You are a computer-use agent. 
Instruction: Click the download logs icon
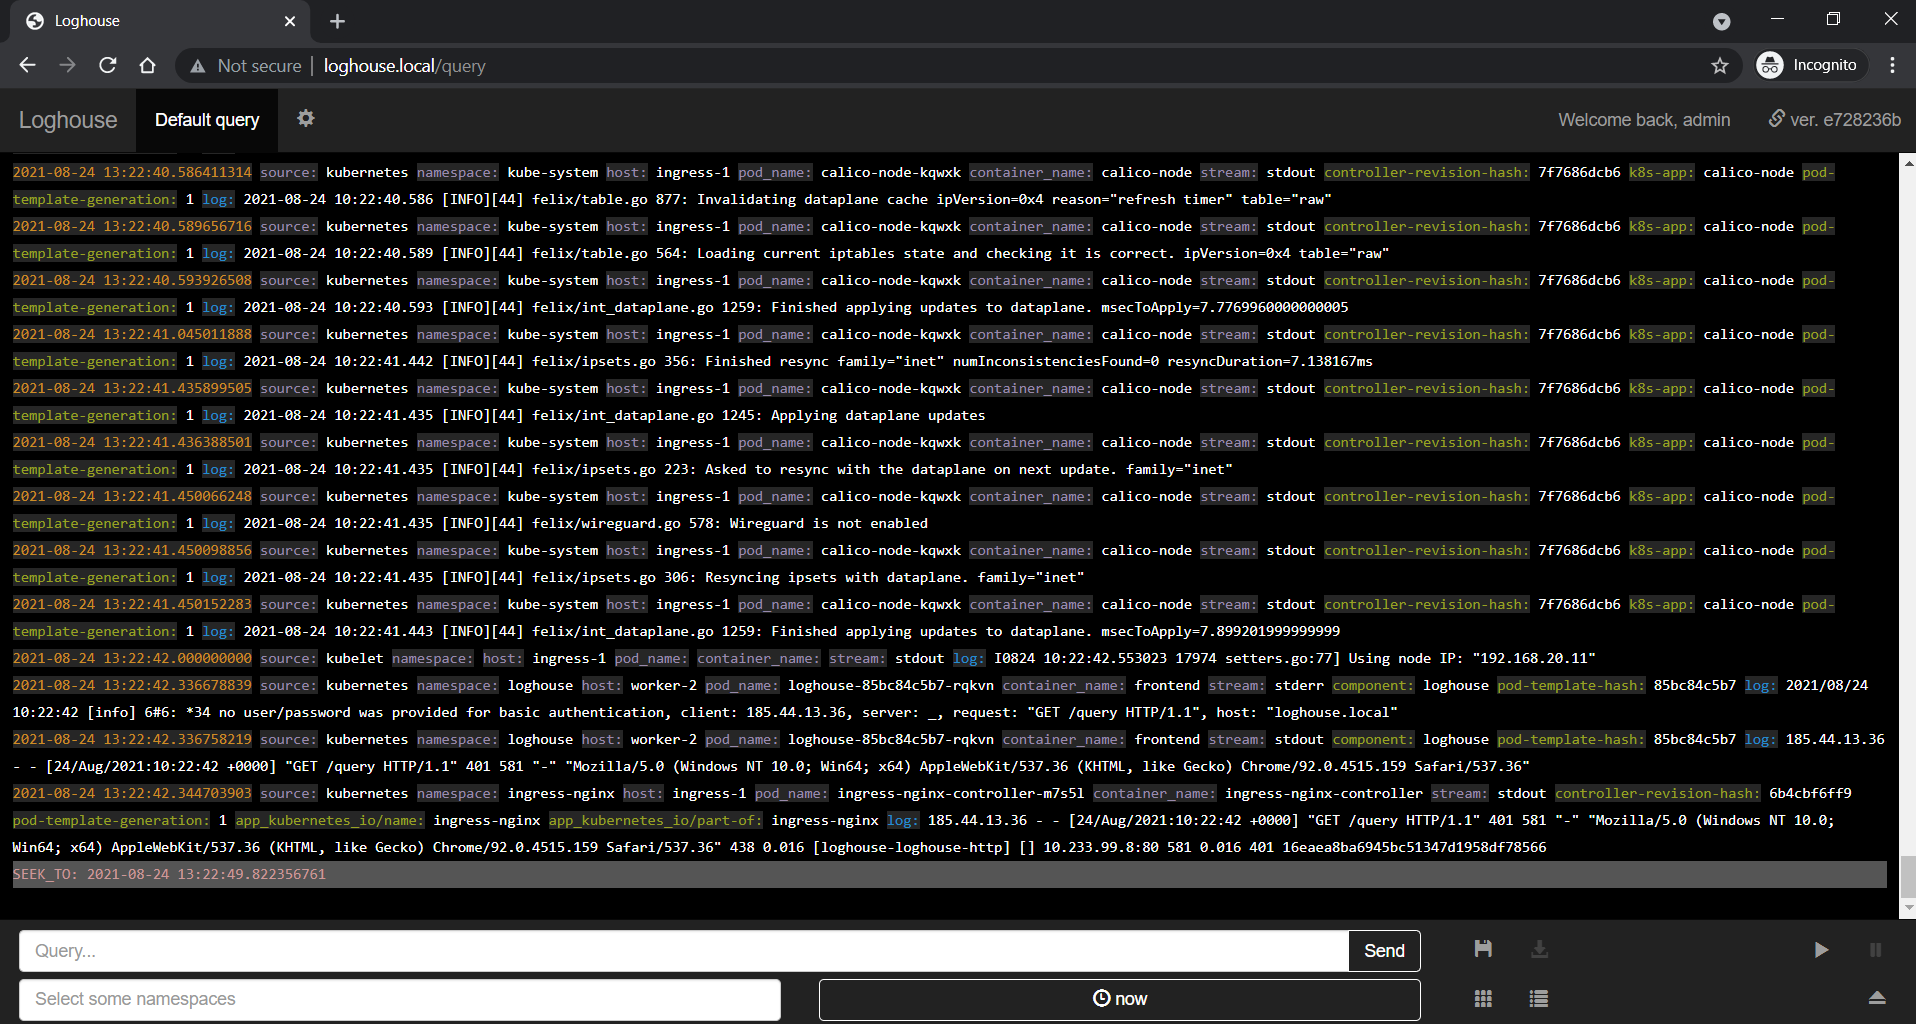pyautogui.click(x=1540, y=949)
